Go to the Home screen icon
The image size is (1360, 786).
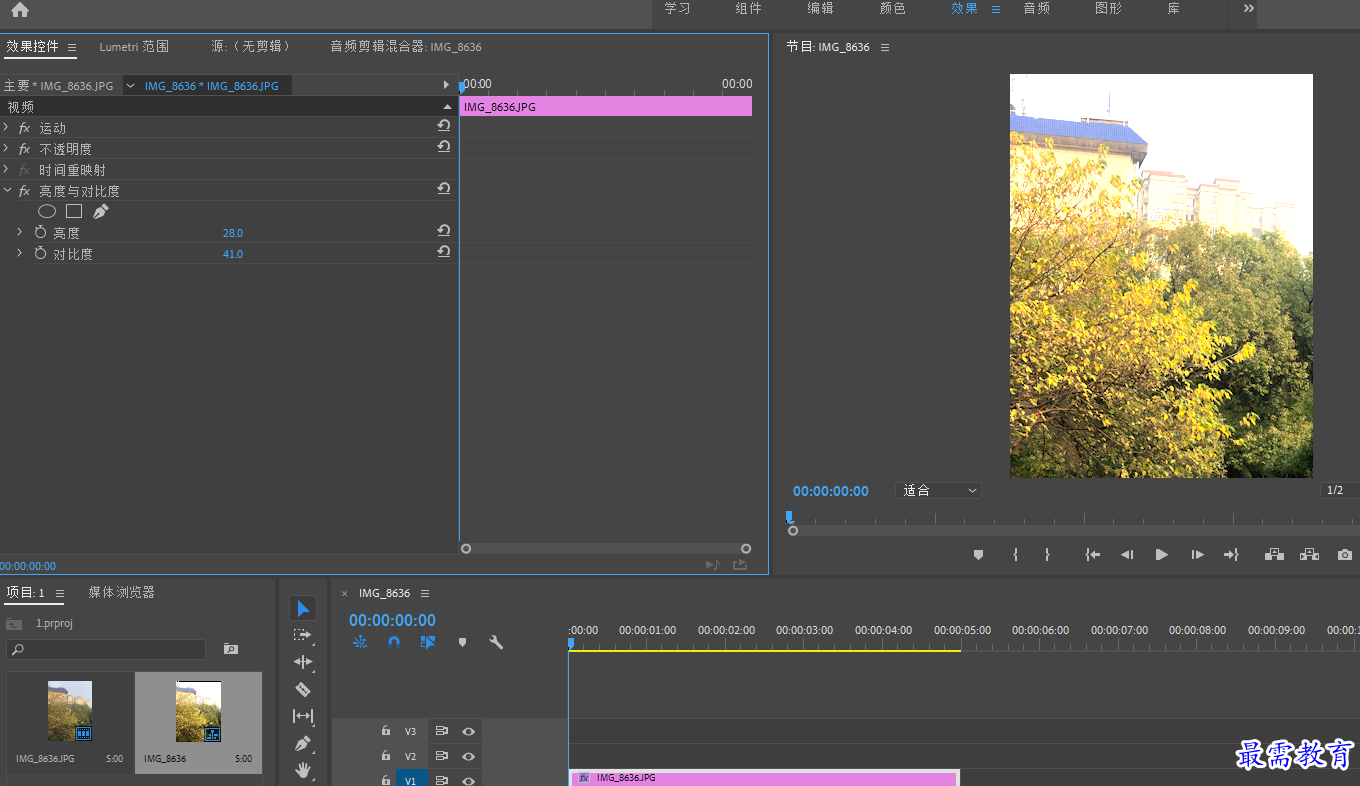pos(20,10)
